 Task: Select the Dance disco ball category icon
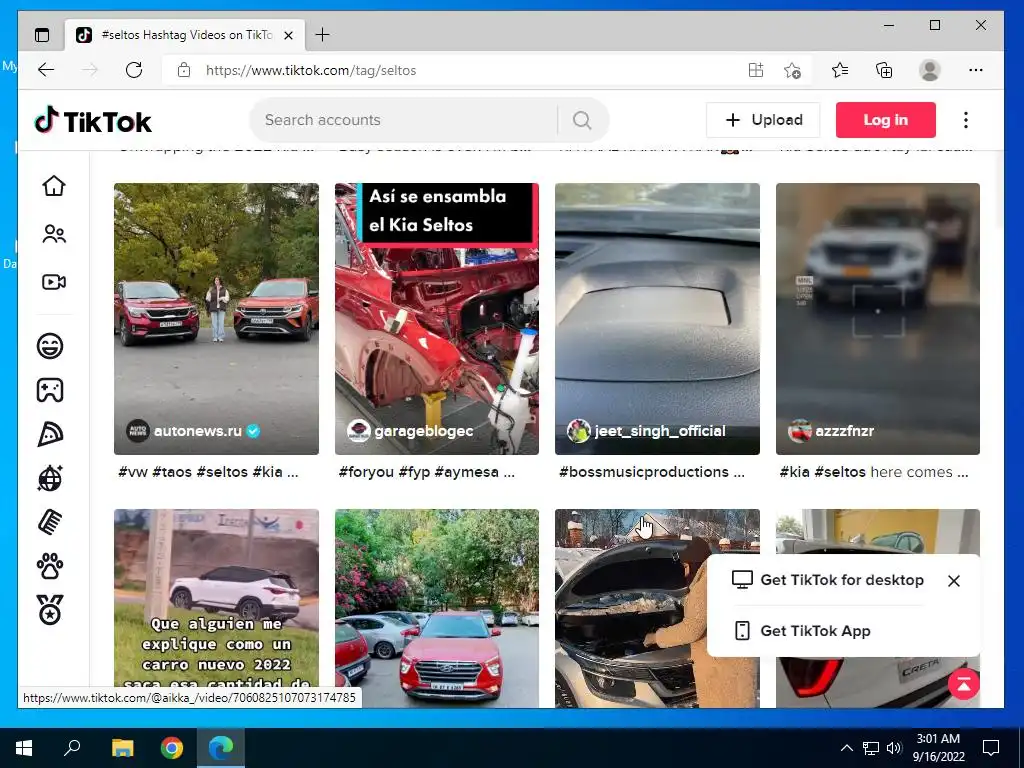pyautogui.click(x=50, y=479)
